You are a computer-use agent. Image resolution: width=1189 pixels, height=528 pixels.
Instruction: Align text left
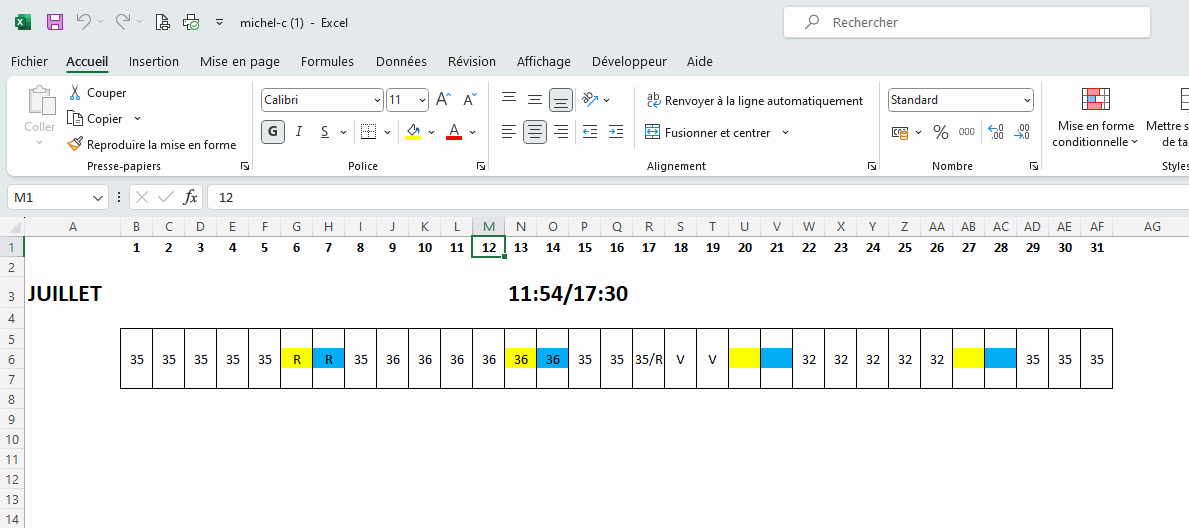[509, 132]
